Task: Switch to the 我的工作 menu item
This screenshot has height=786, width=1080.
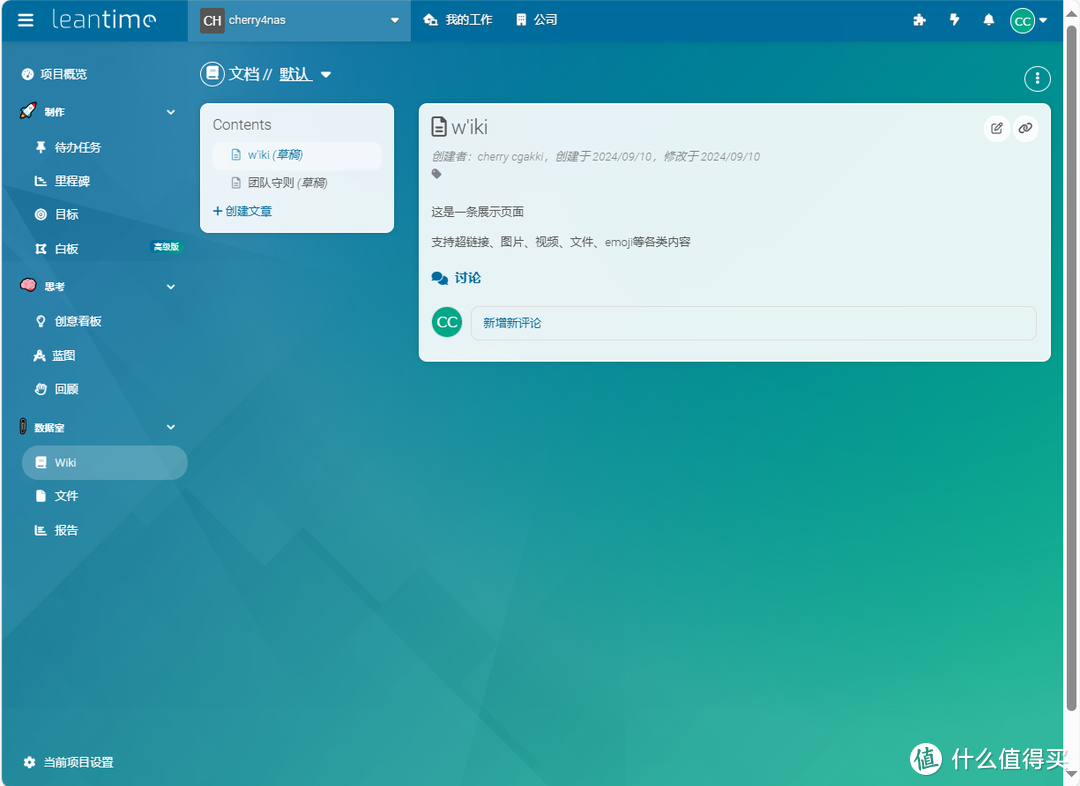Action: pos(457,18)
